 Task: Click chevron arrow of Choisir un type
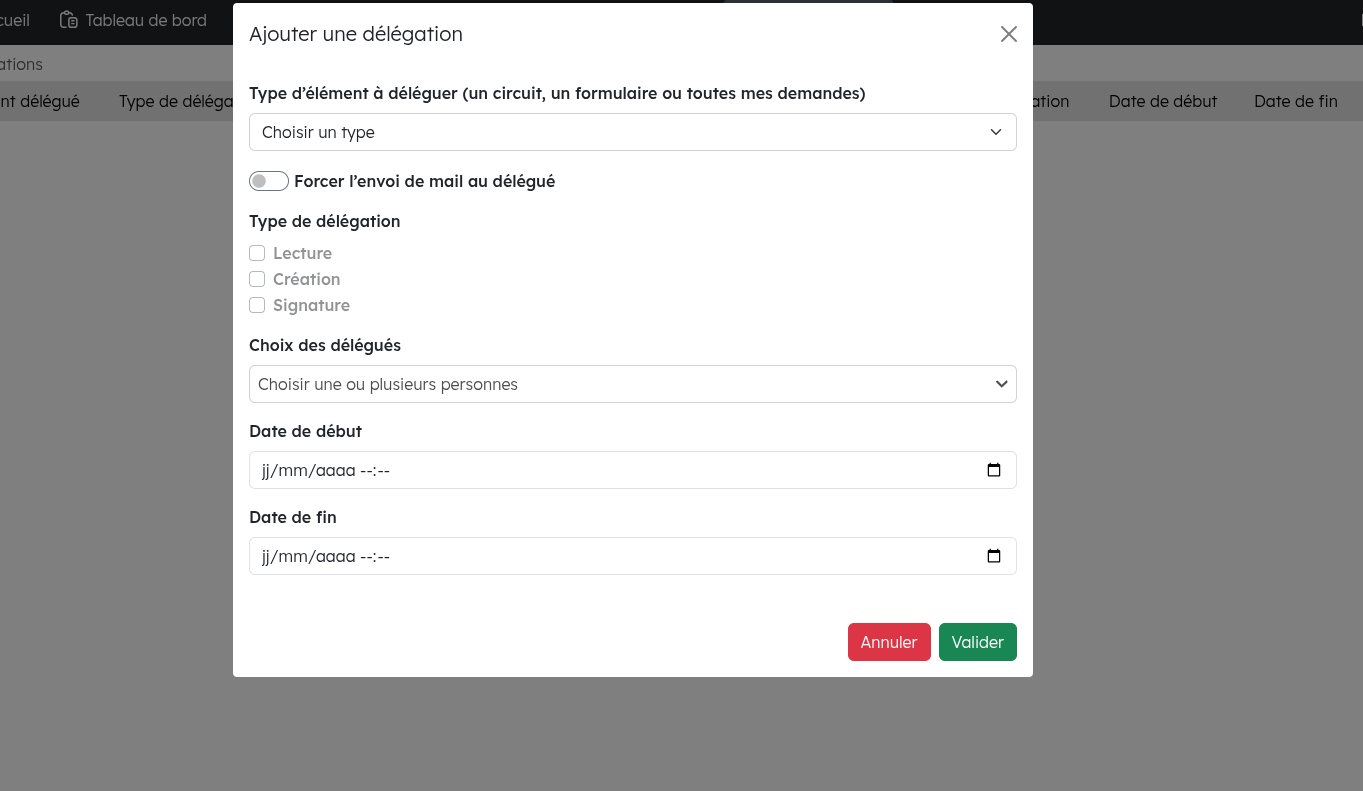click(x=995, y=132)
